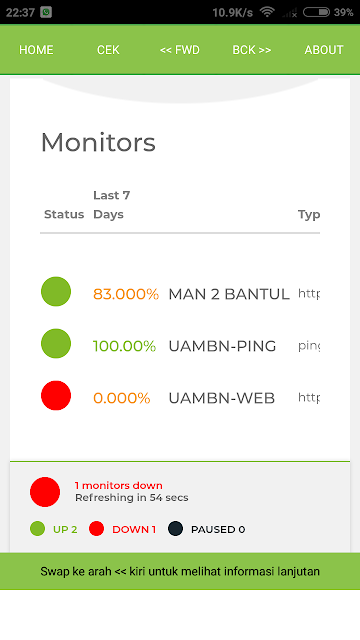Tap the large red monitors-down indicator
The width and height of the screenshot is (360, 640).
[x=45, y=492]
